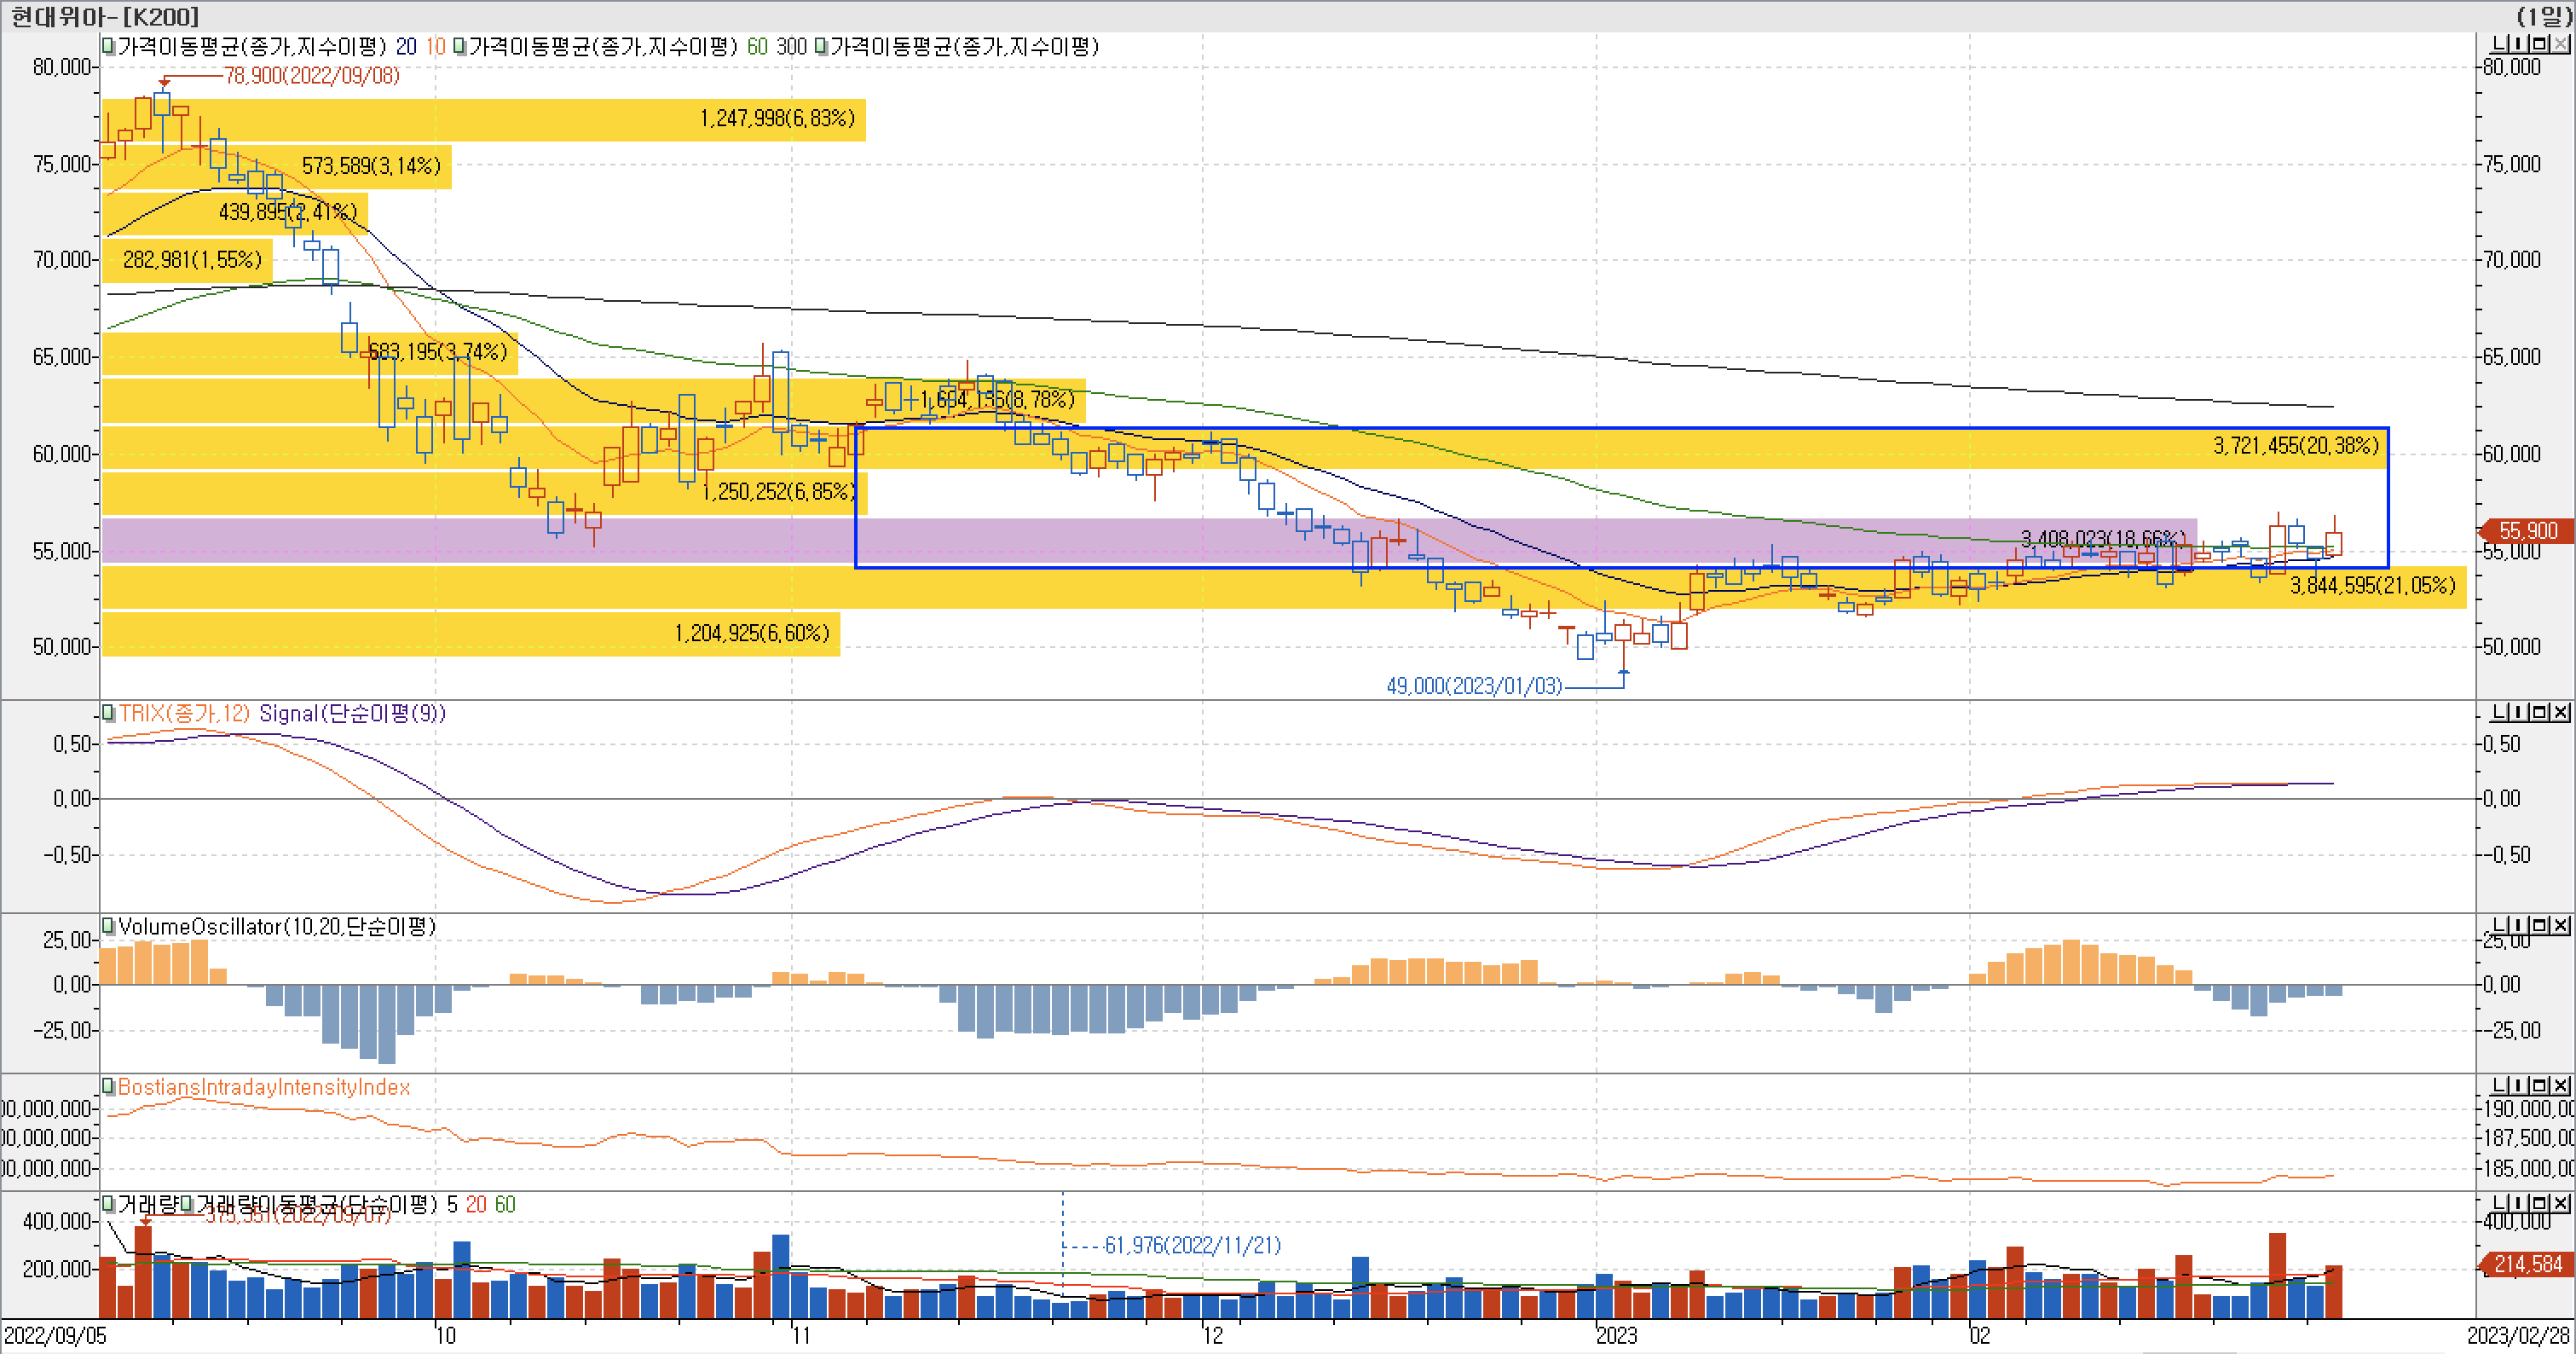Toggle the TRIX indicator green marker
This screenshot has width=2576, height=1354.
[108, 713]
